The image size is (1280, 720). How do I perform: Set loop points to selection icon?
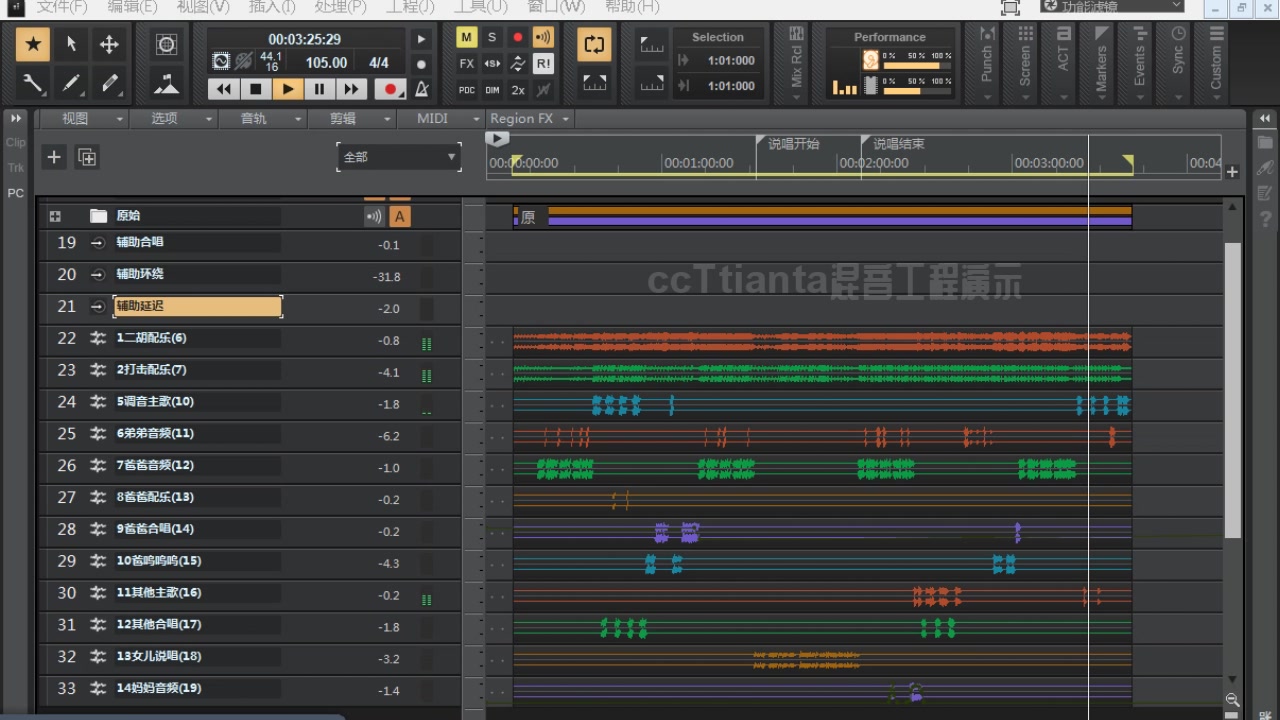pyautogui.click(x=594, y=83)
